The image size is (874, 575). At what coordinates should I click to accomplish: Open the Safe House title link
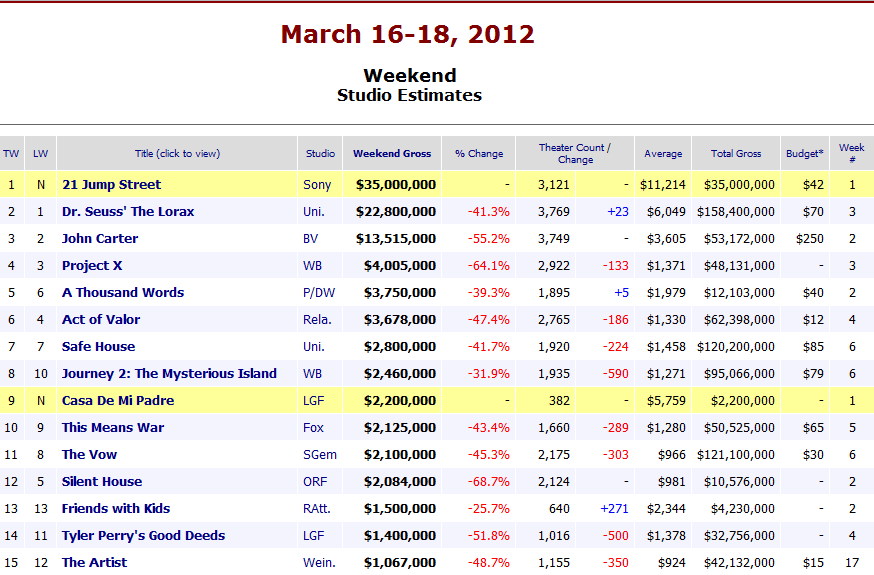[x=99, y=347]
